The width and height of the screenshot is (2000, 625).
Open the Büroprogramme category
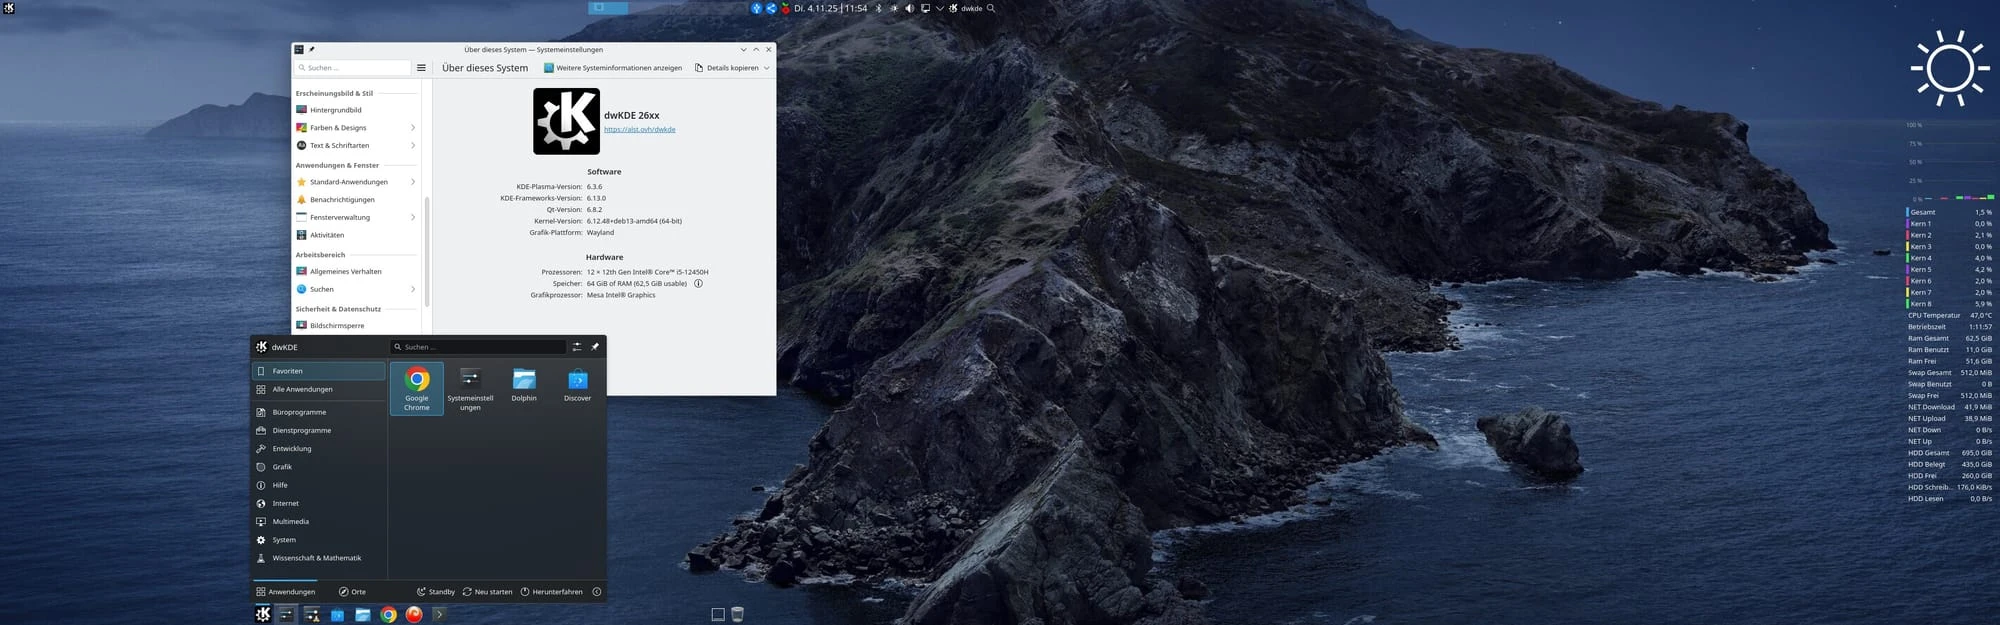coord(319,412)
